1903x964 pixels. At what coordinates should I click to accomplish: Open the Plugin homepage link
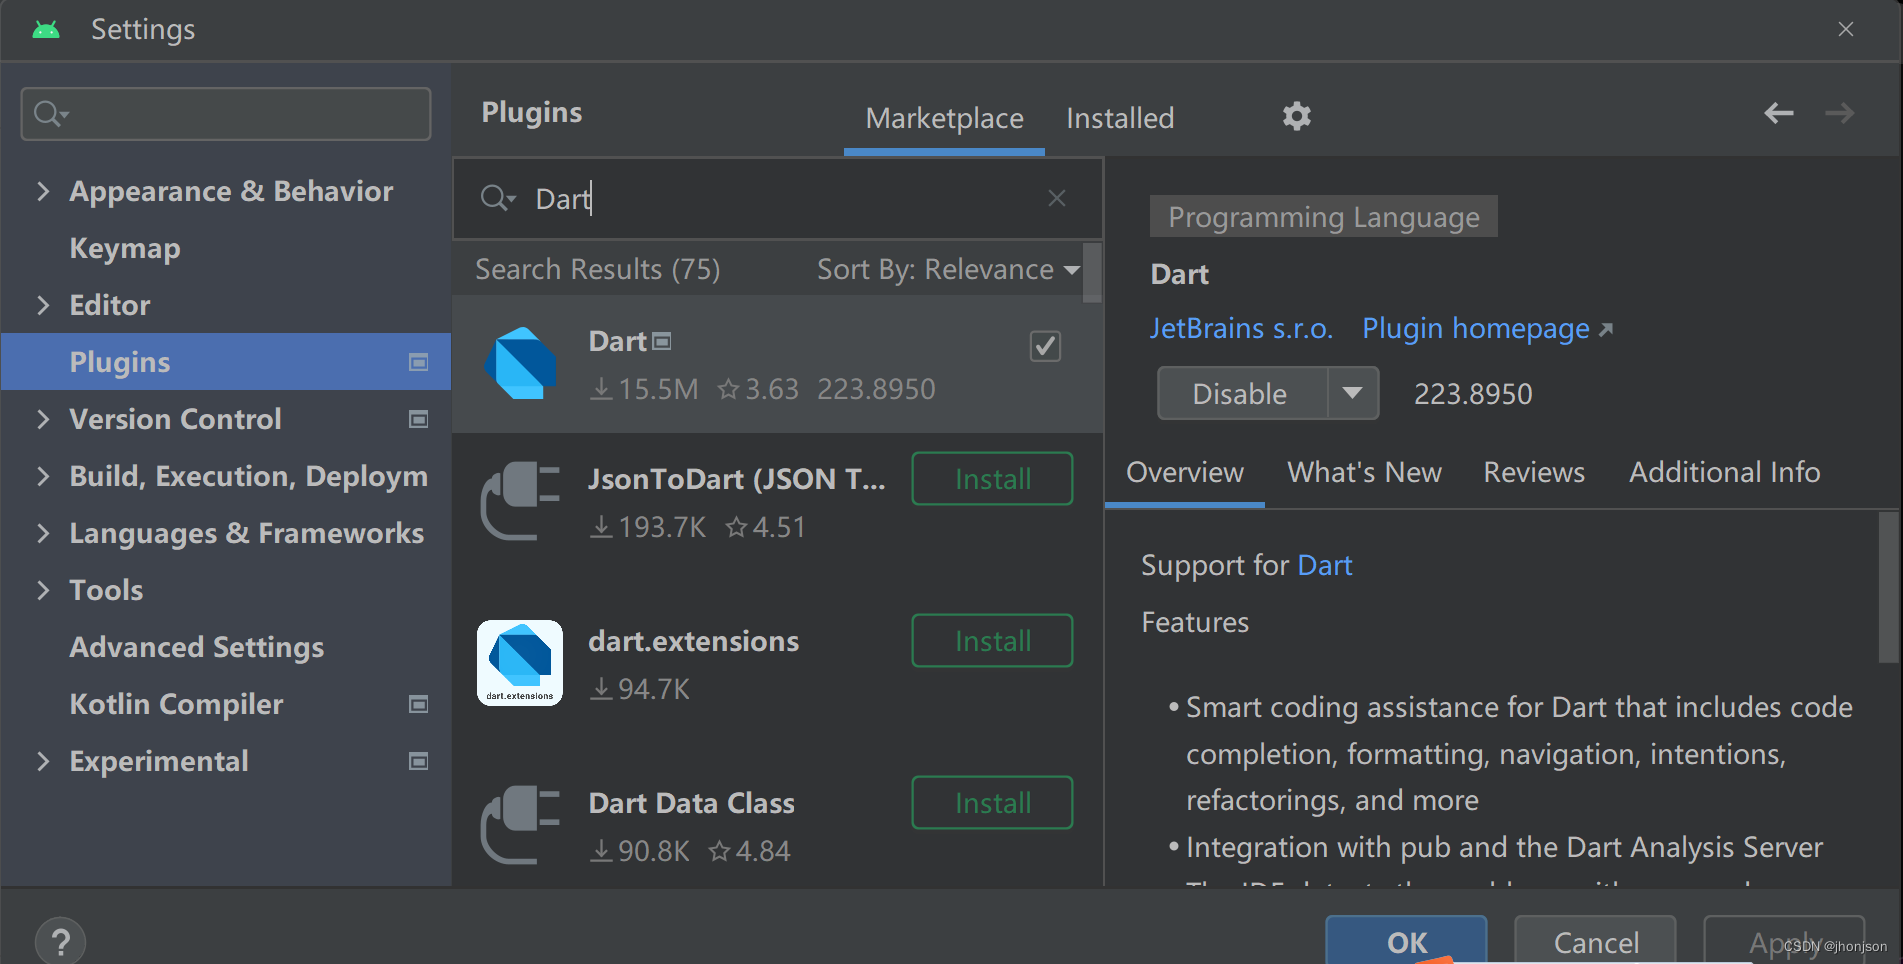(x=1487, y=328)
